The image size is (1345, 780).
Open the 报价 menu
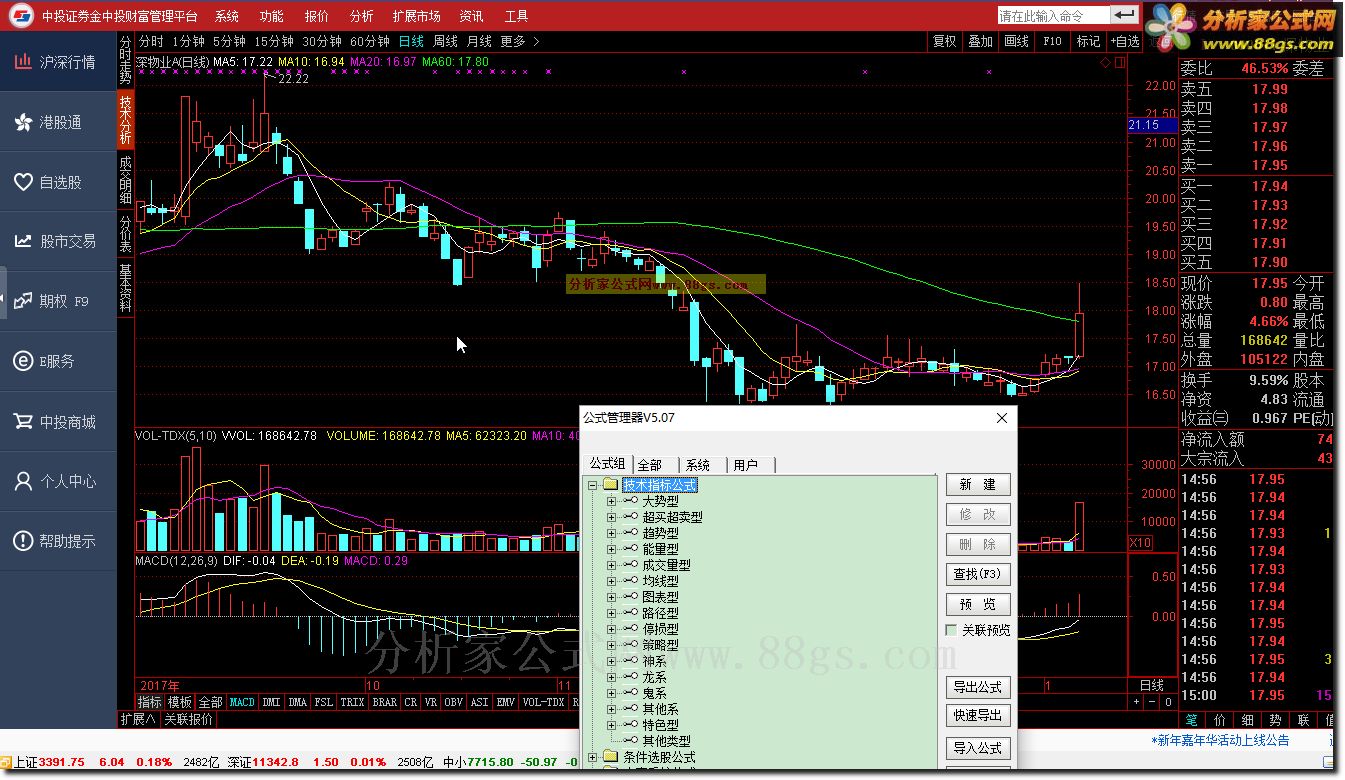coord(316,16)
